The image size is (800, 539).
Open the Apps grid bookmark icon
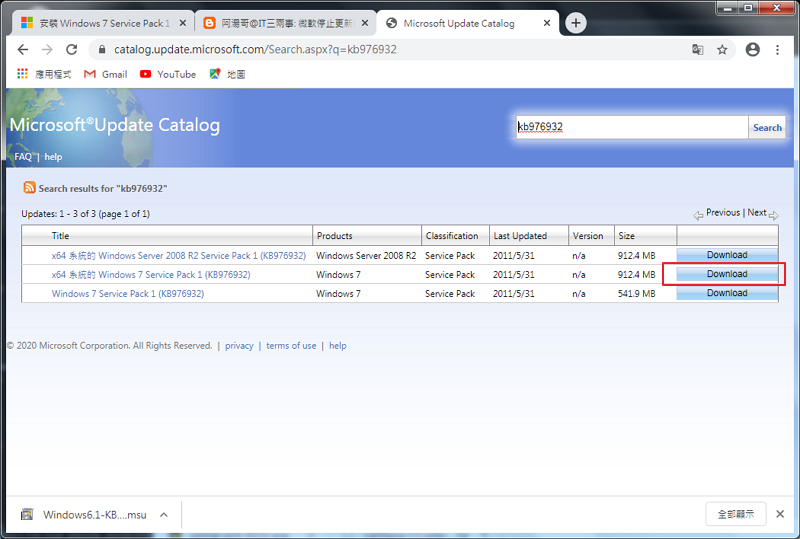22,74
